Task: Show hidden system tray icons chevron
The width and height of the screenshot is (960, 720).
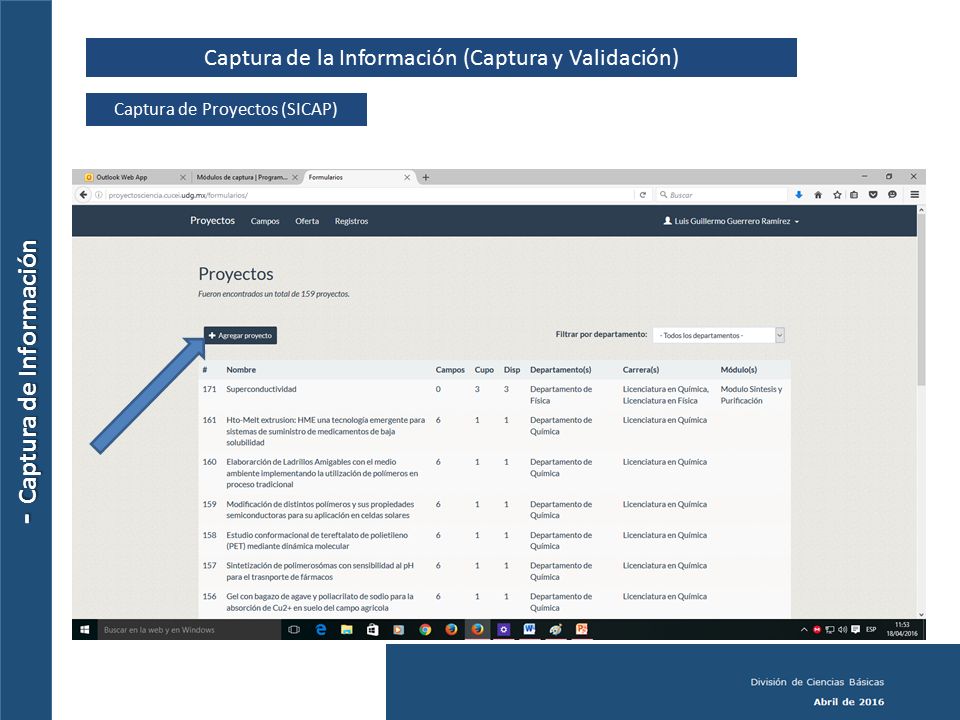Action: coord(804,629)
